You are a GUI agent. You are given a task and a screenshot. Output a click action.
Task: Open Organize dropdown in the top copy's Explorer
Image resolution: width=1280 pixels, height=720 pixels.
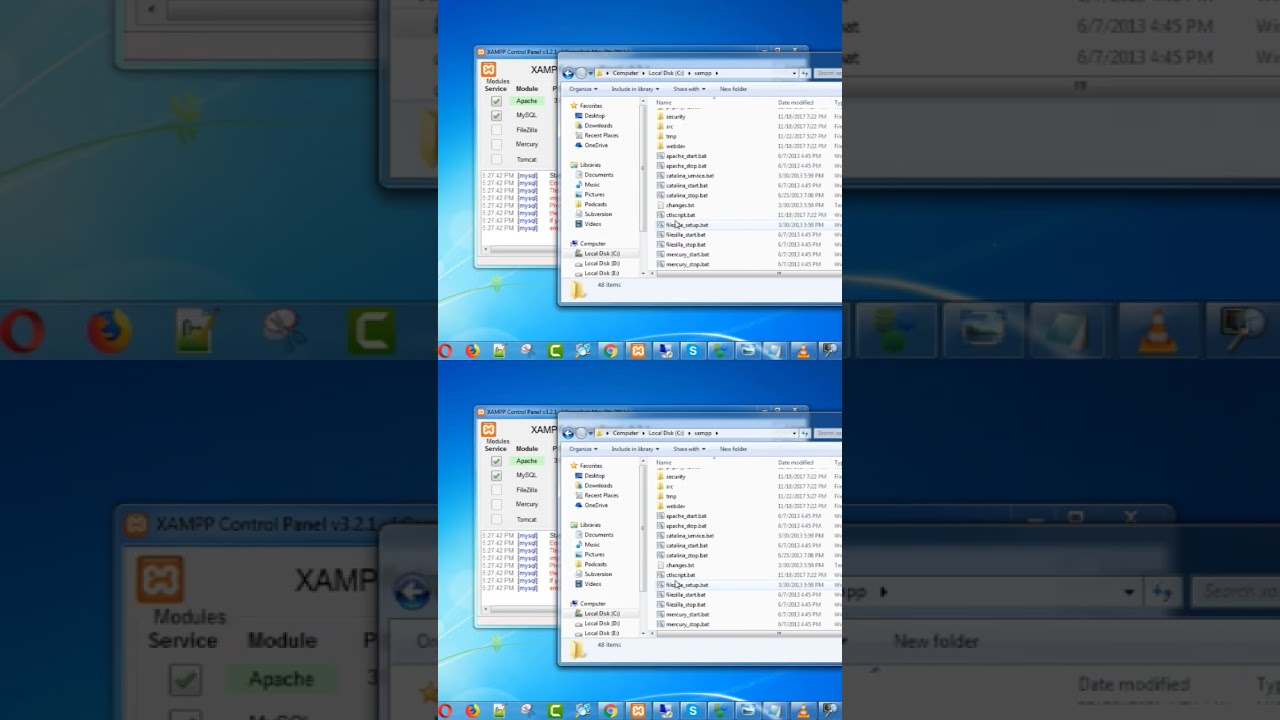(583, 89)
